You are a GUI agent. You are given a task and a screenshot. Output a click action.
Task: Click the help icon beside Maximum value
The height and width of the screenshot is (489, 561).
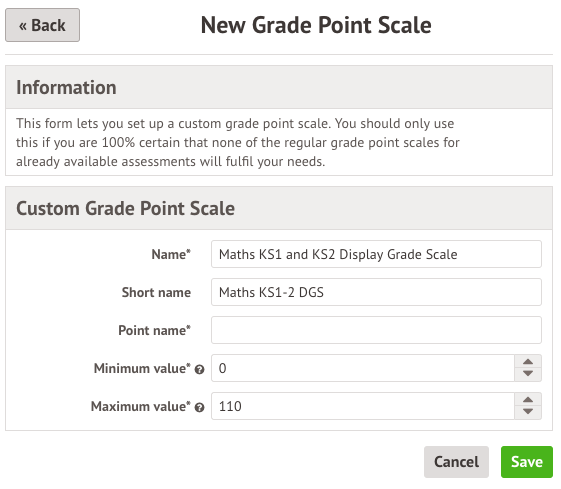pyautogui.click(x=199, y=407)
